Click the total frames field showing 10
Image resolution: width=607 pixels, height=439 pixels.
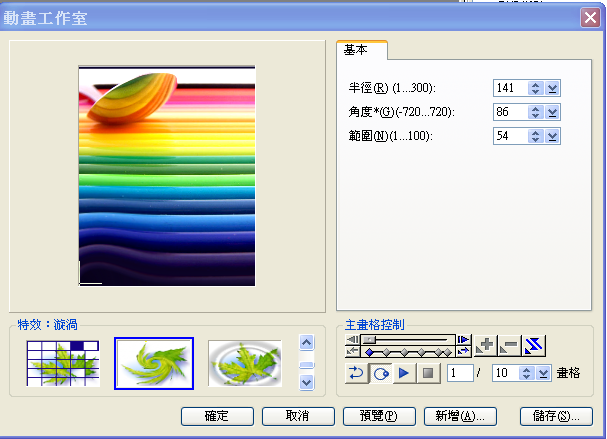[505, 373]
